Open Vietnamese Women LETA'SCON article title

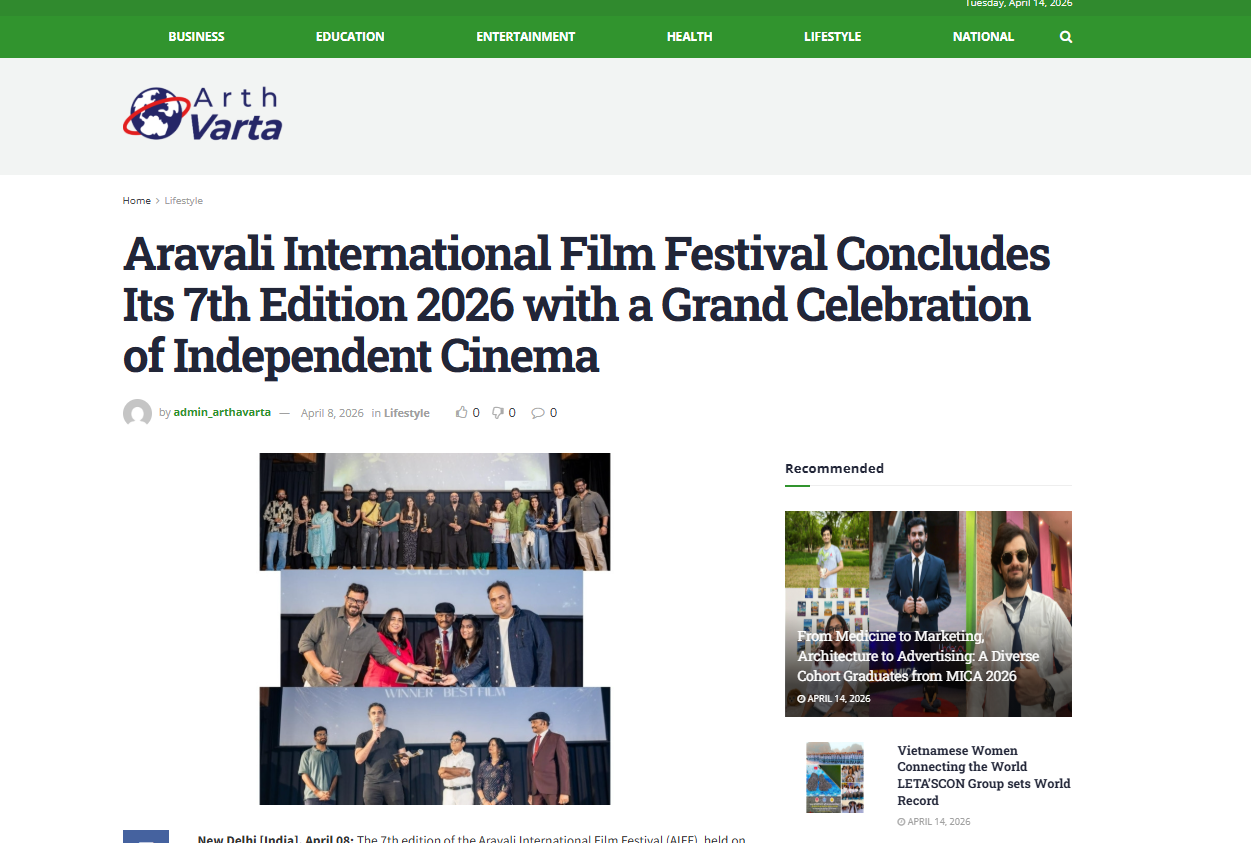click(983, 775)
